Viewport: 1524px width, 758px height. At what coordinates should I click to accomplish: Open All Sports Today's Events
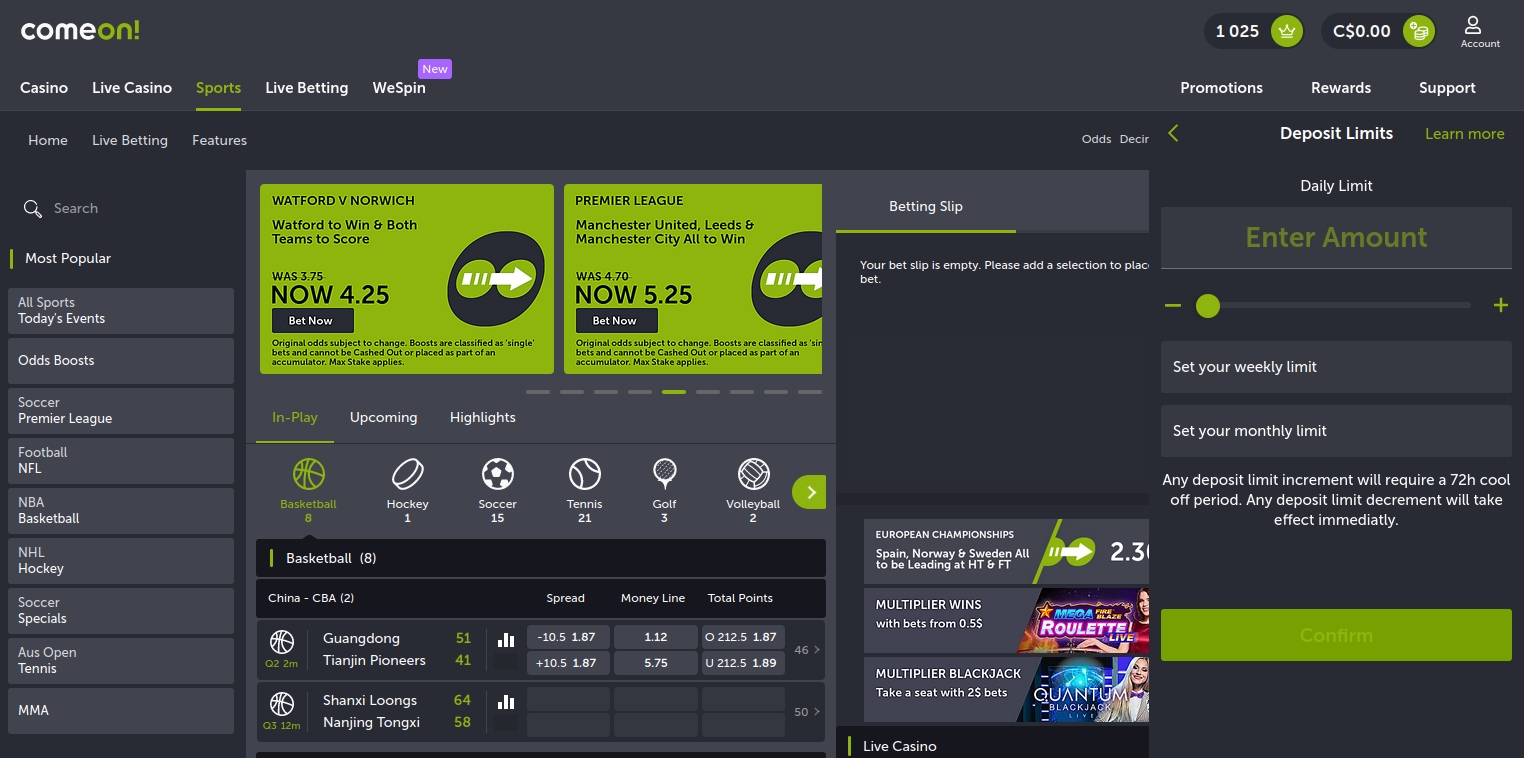click(121, 311)
